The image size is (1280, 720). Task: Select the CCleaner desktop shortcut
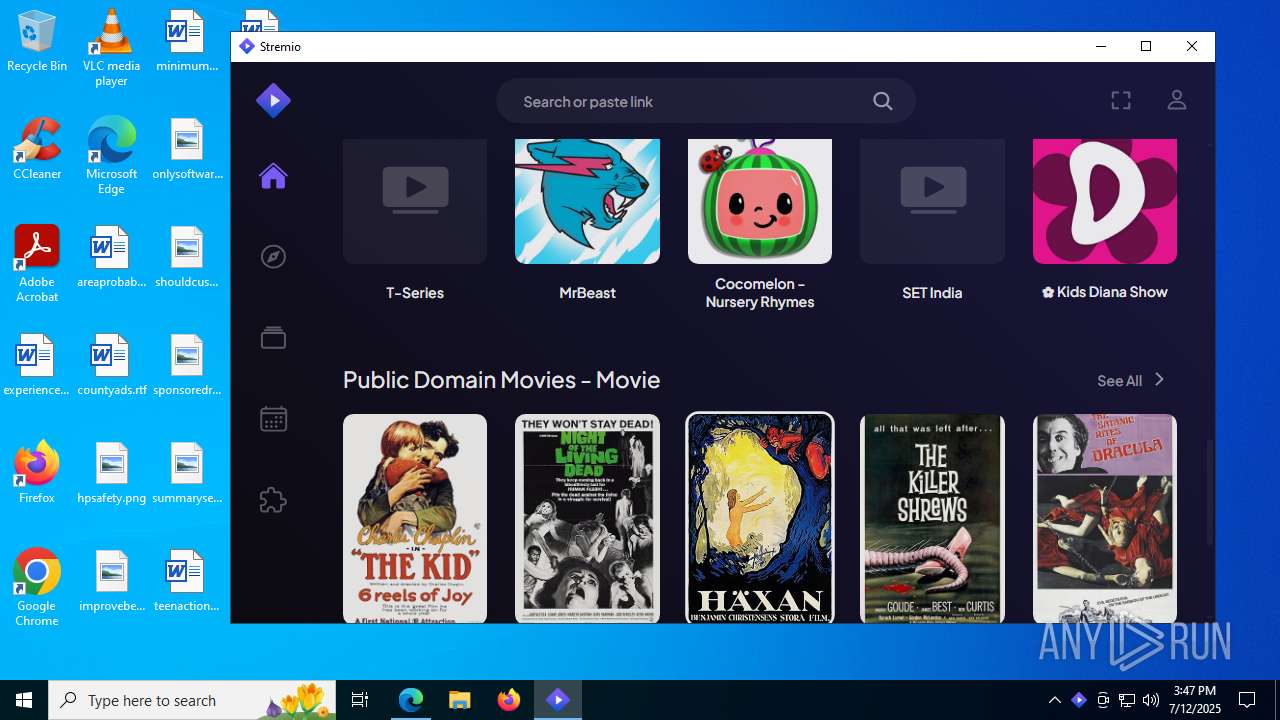[x=37, y=149]
